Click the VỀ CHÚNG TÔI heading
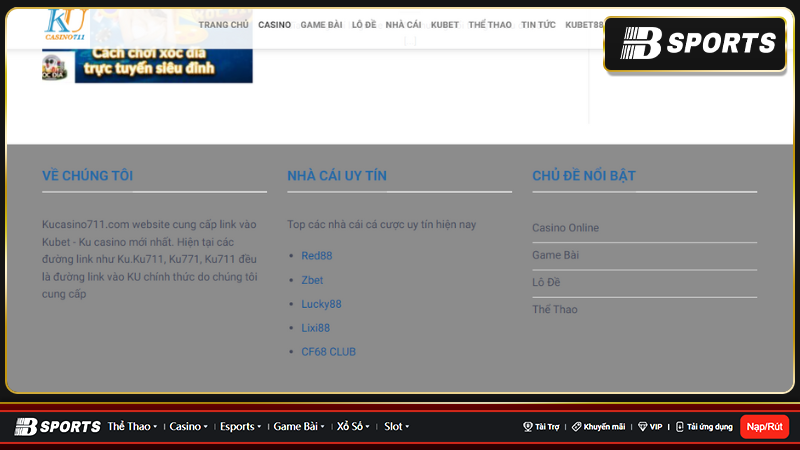Screen dimensions: 800x450 coord(87,176)
